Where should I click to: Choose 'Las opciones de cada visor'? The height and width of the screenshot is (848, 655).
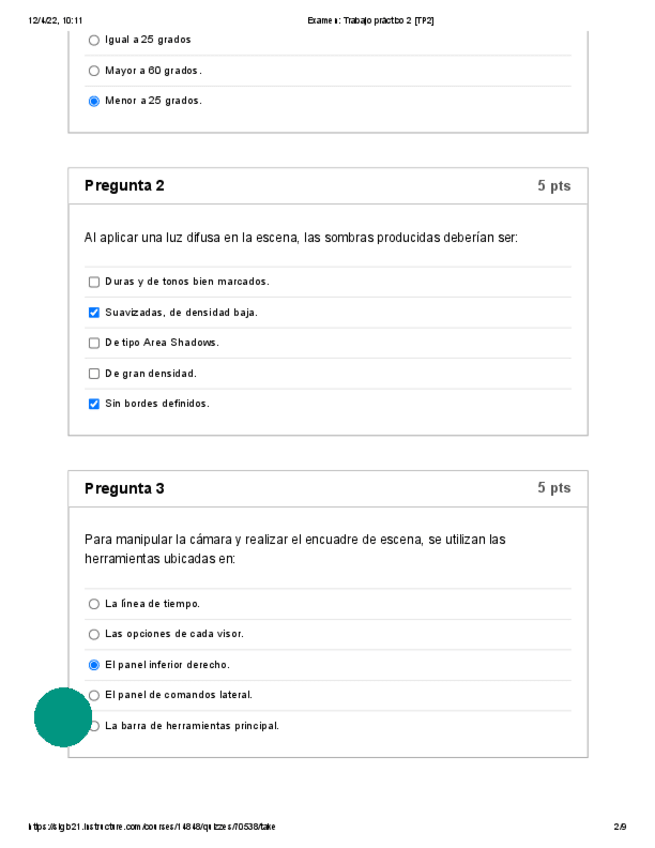tap(94, 634)
